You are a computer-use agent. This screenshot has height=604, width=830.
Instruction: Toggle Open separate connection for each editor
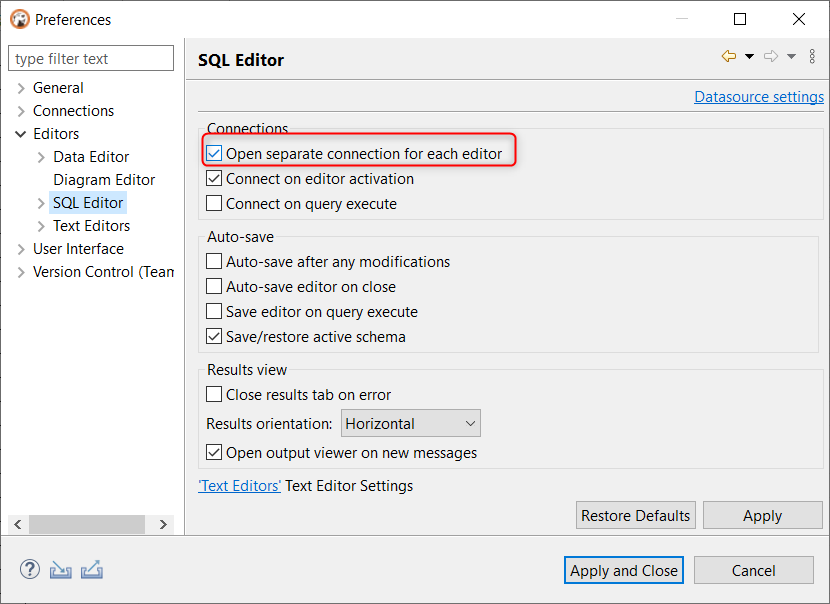(x=214, y=154)
